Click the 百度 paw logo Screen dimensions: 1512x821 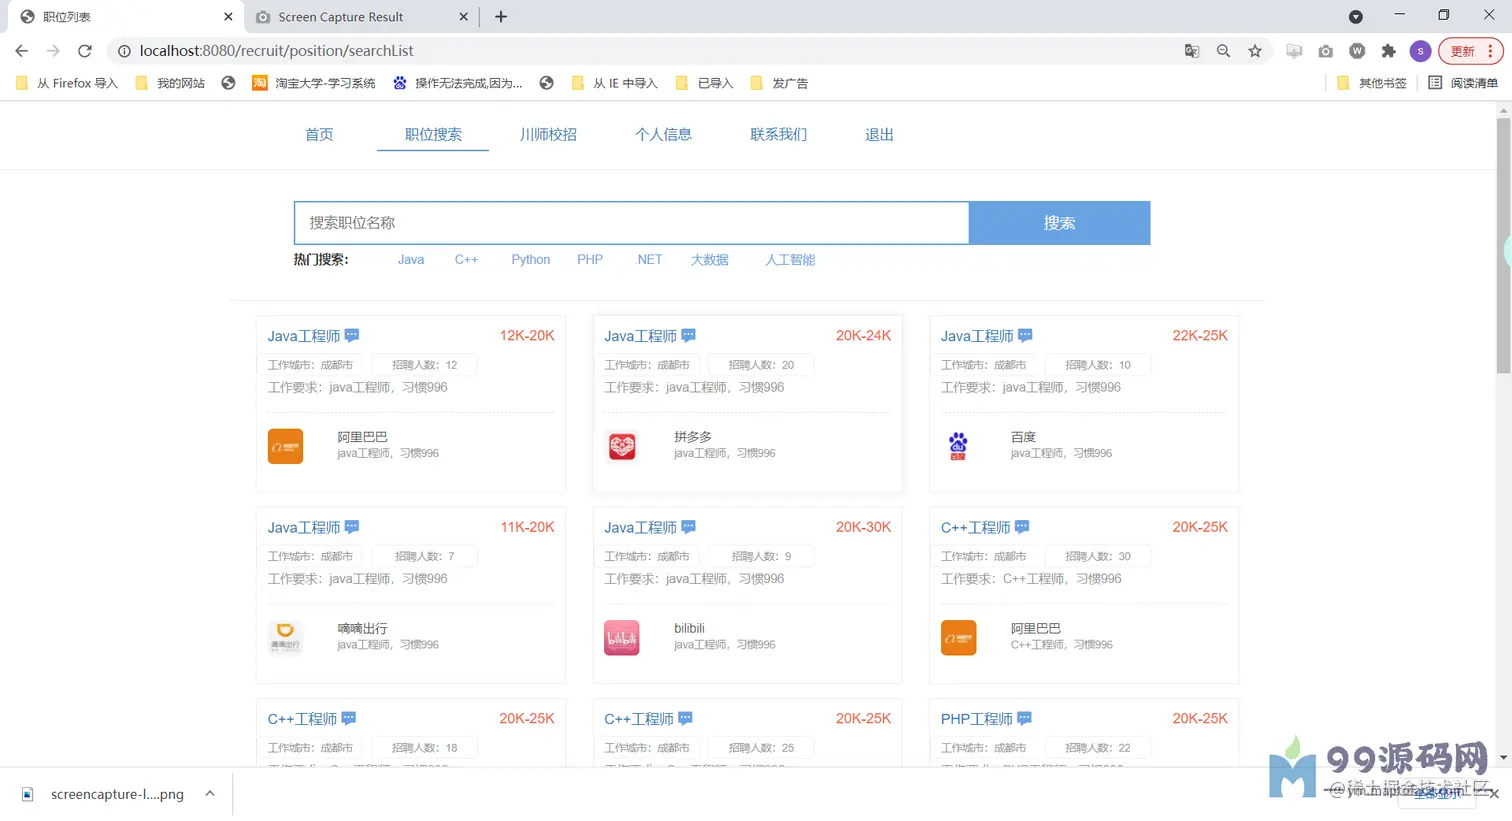[x=958, y=446]
